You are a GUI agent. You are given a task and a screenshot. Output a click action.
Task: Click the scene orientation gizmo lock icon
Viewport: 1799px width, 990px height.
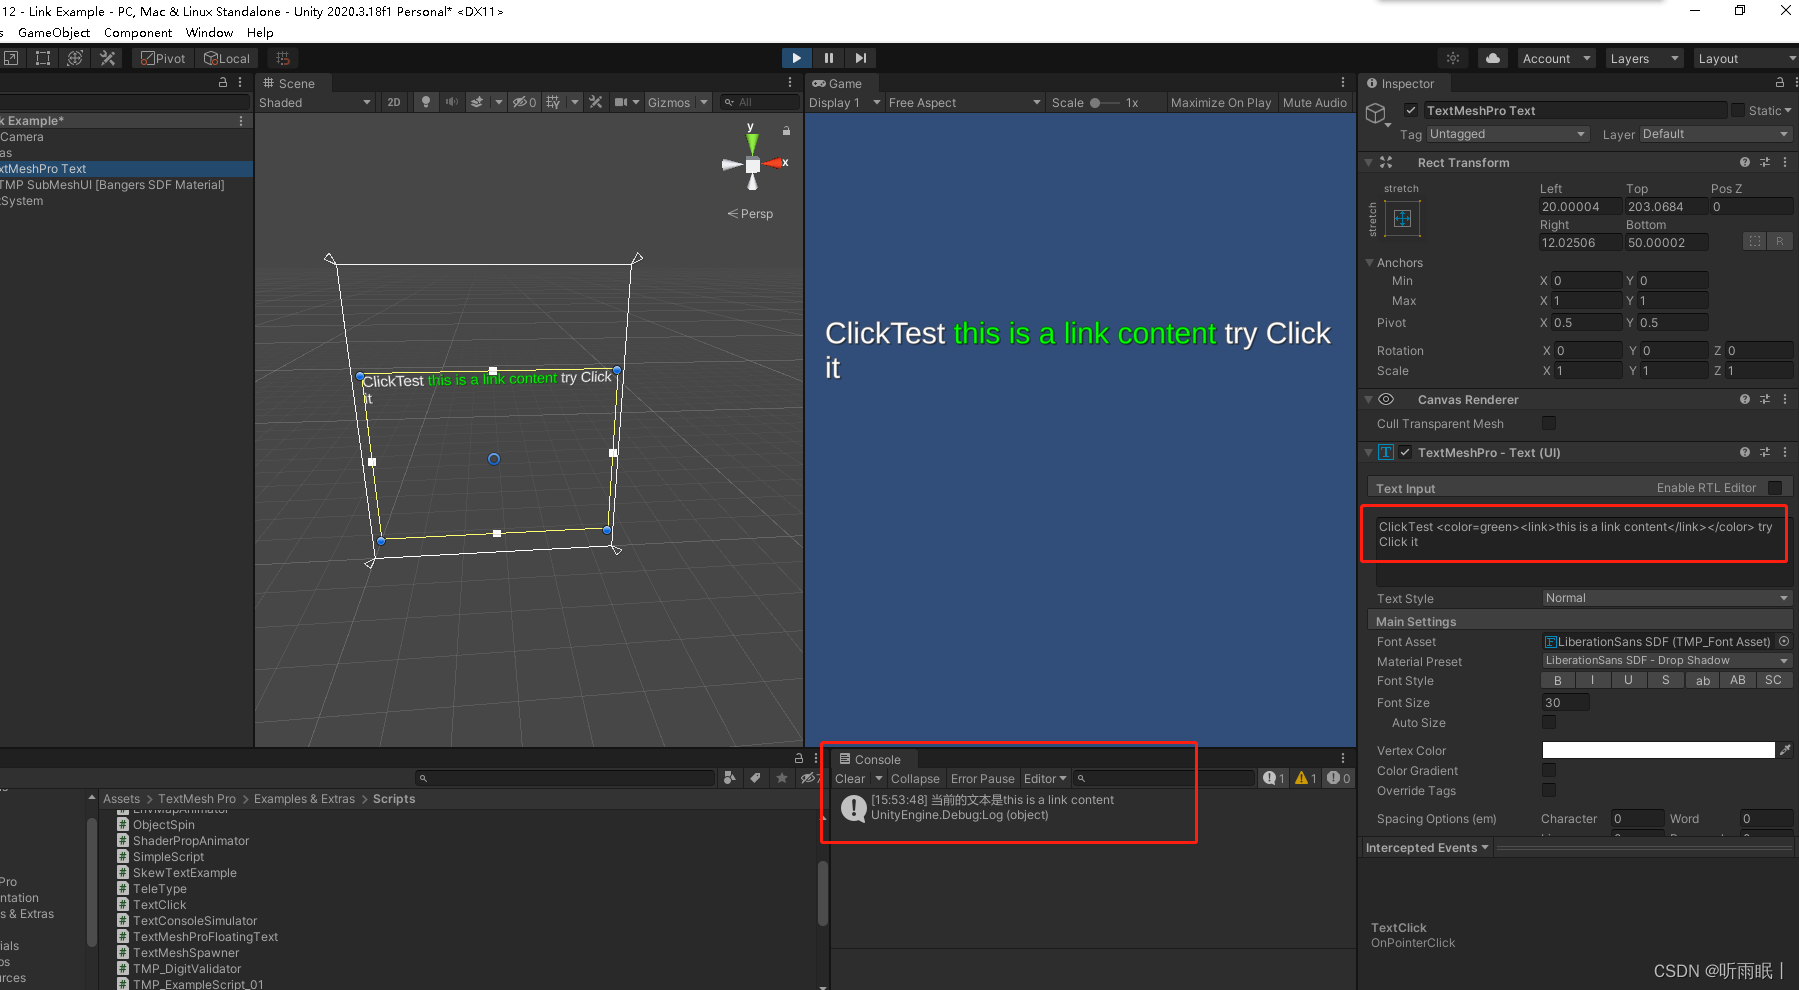click(x=786, y=130)
